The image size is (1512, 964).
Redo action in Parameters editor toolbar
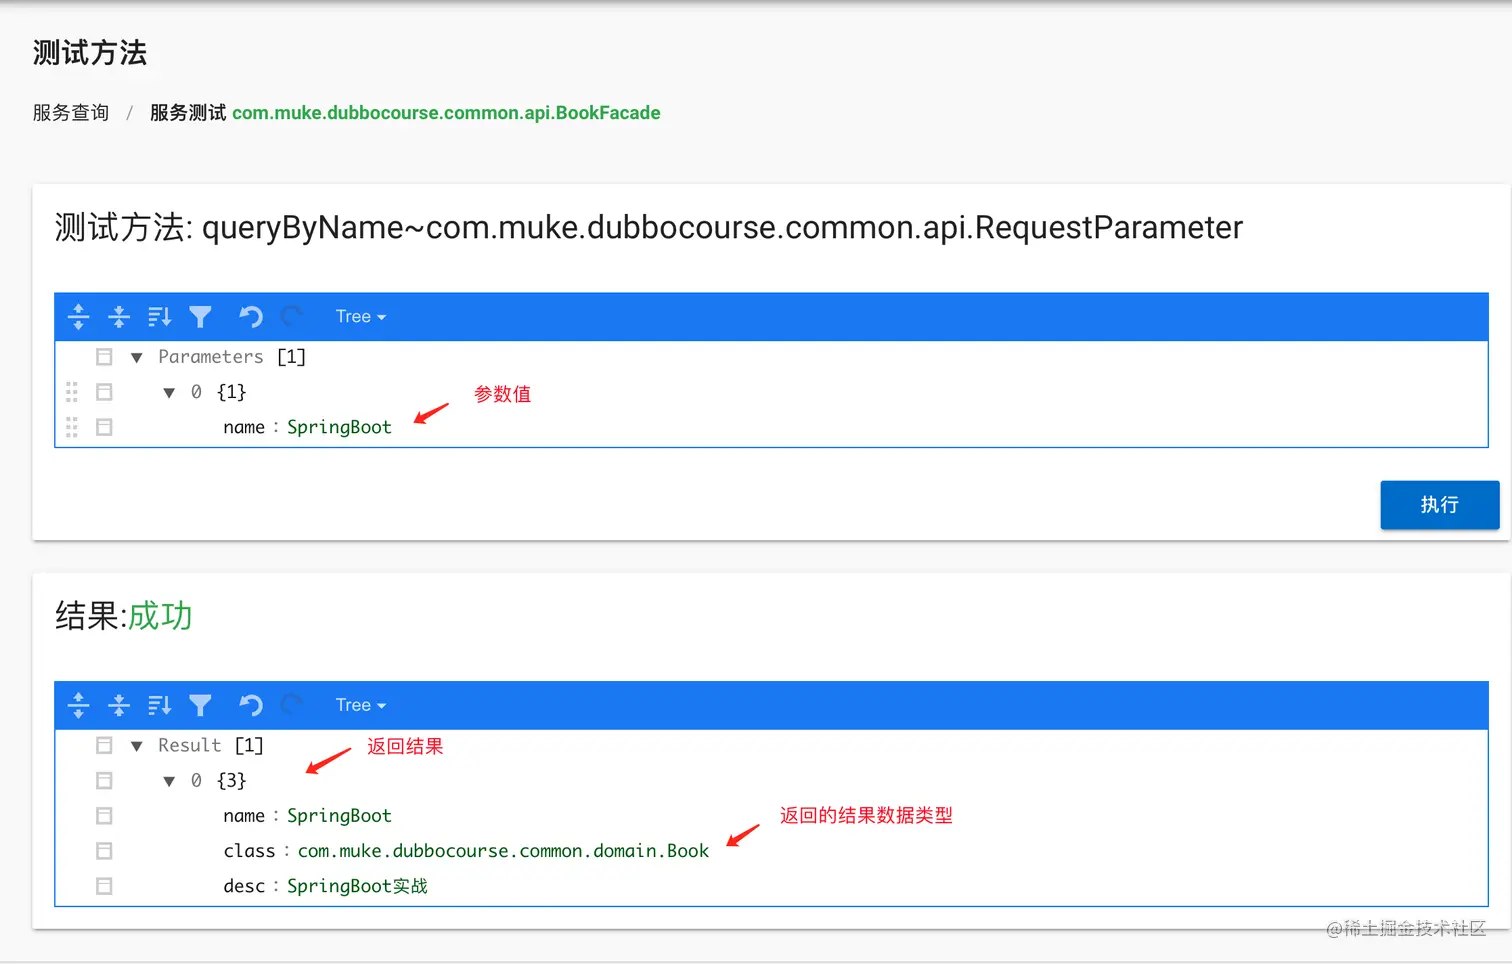(x=291, y=317)
